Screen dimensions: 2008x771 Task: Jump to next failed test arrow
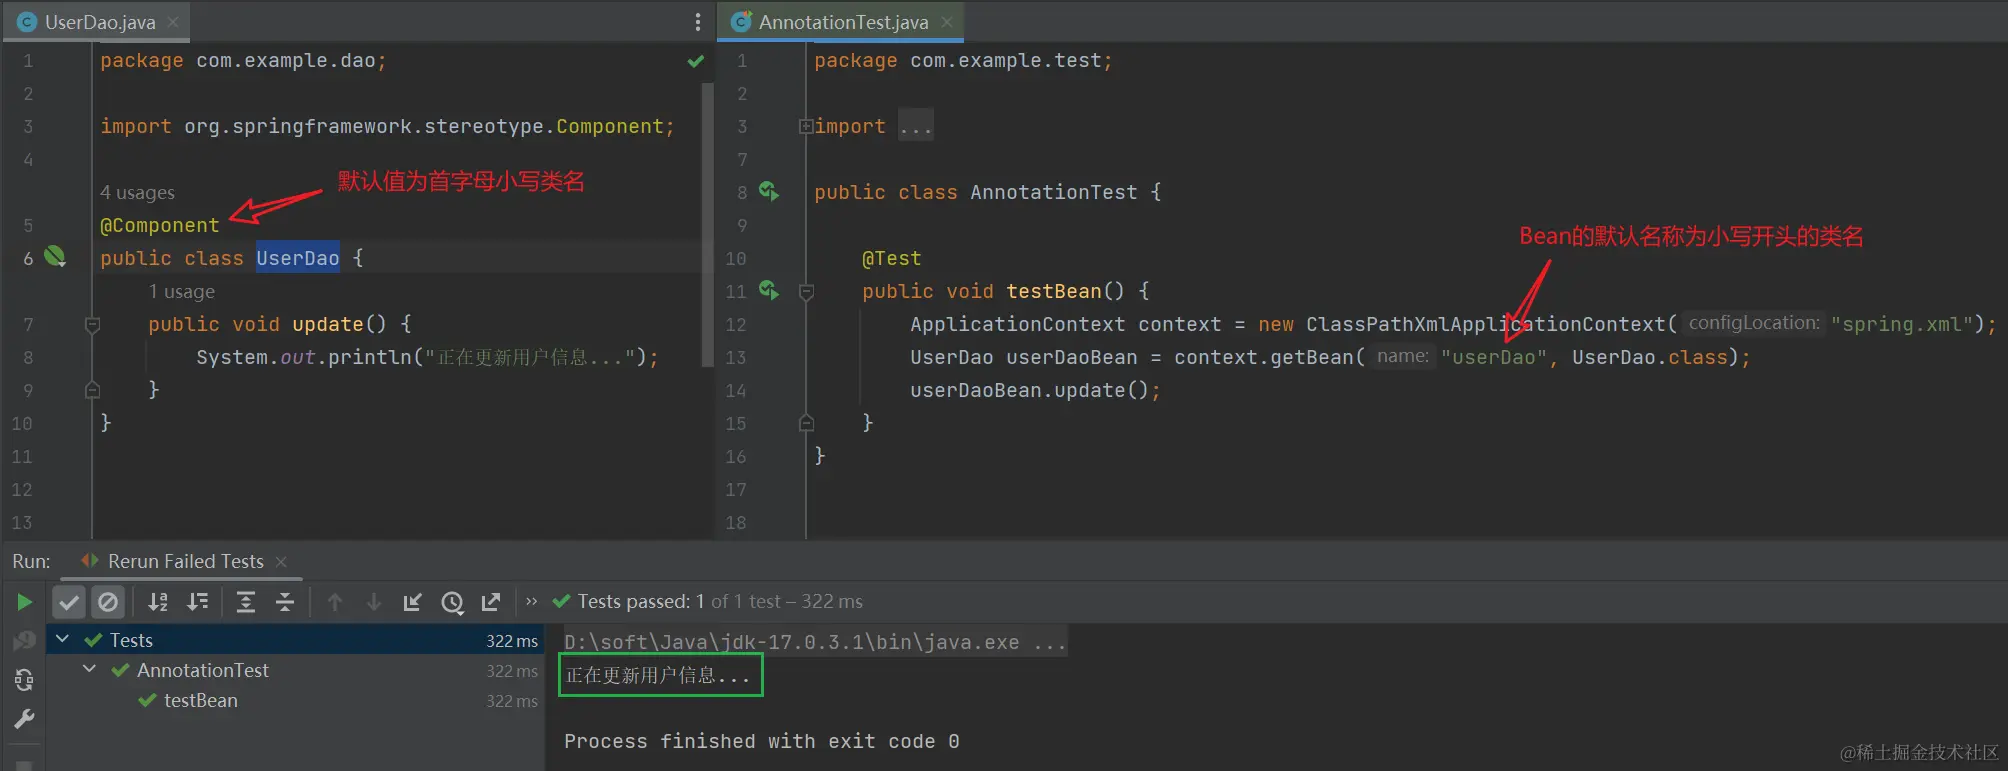click(374, 602)
